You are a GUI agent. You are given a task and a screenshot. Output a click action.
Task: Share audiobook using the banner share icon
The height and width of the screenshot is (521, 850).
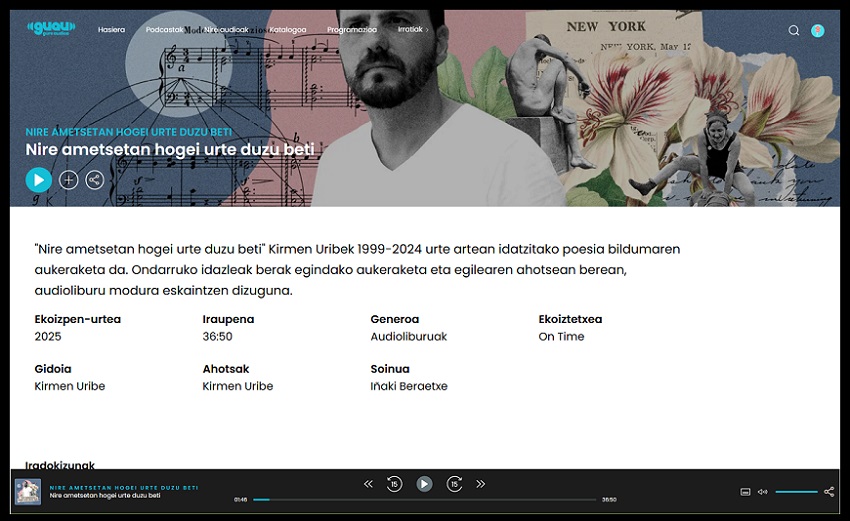tap(94, 180)
